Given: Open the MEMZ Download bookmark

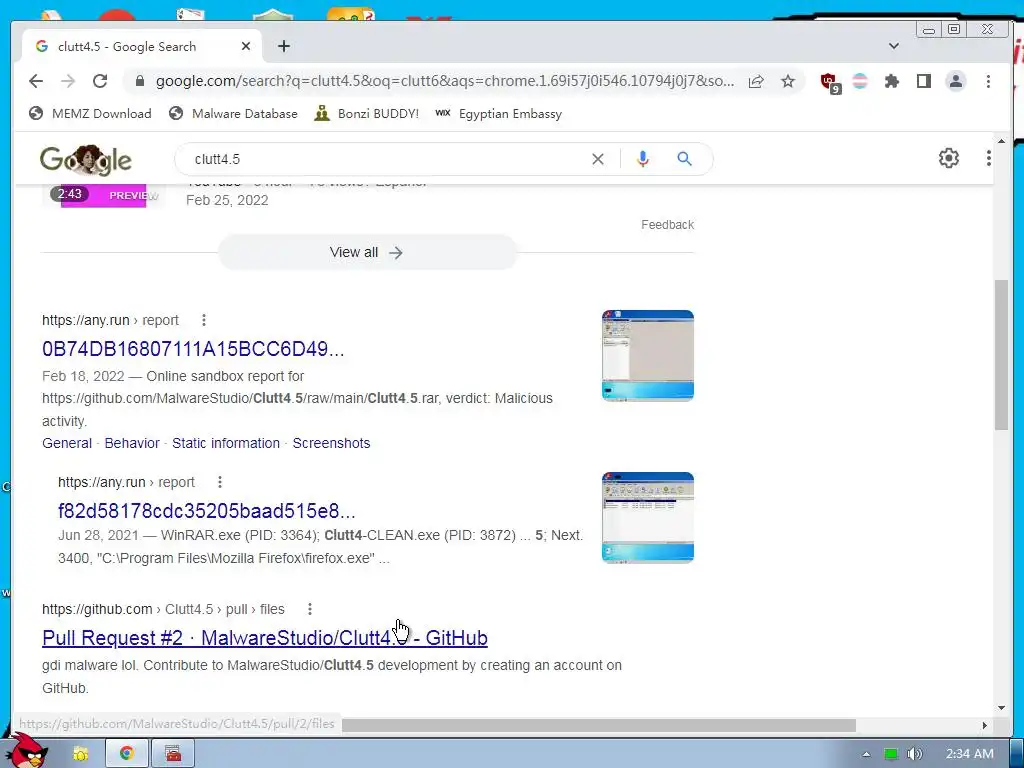Looking at the screenshot, I should [x=90, y=114].
